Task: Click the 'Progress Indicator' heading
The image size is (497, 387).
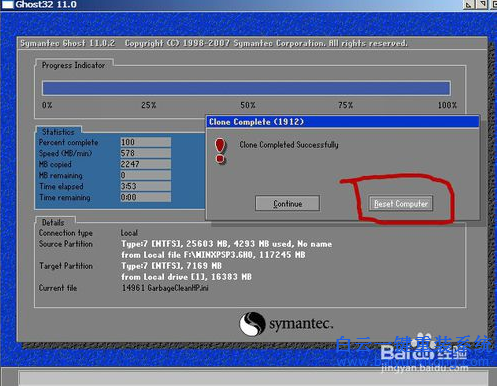Action: coord(73,65)
